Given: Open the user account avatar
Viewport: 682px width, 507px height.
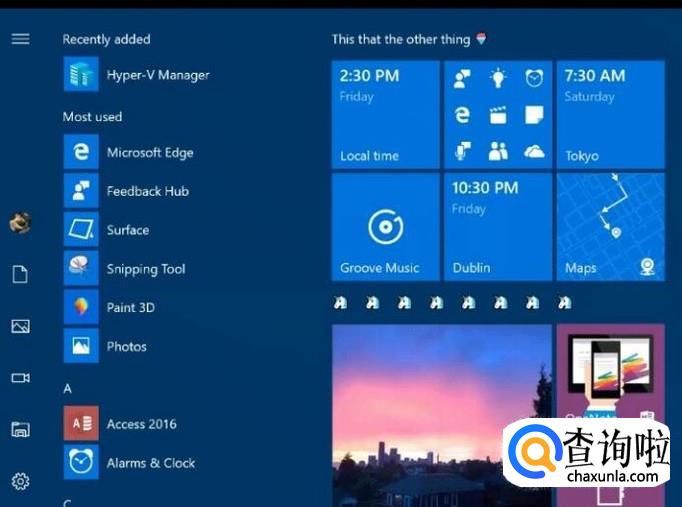Looking at the screenshot, I should [20, 223].
